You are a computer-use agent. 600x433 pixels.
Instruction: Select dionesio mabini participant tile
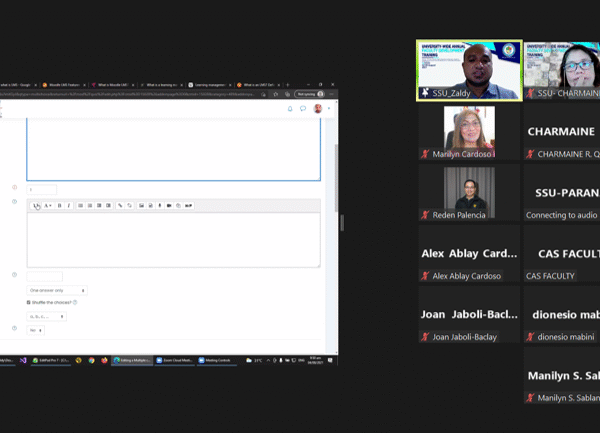(562, 314)
